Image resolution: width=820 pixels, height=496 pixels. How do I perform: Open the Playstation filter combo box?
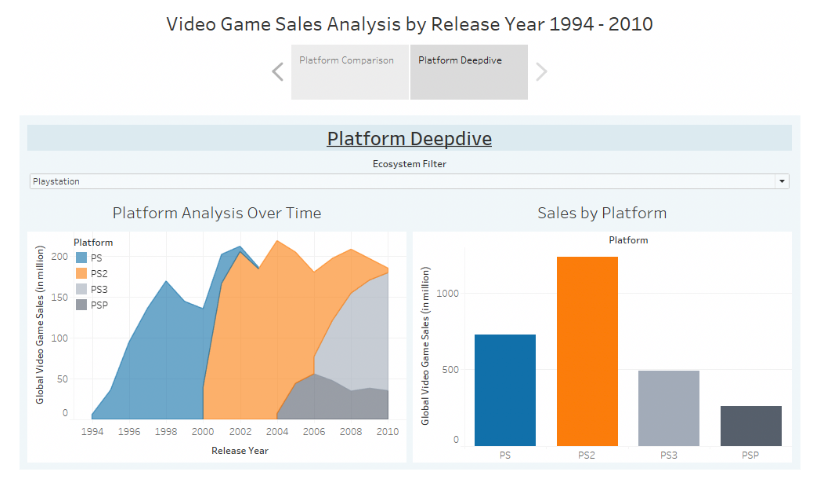pos(409,181)
